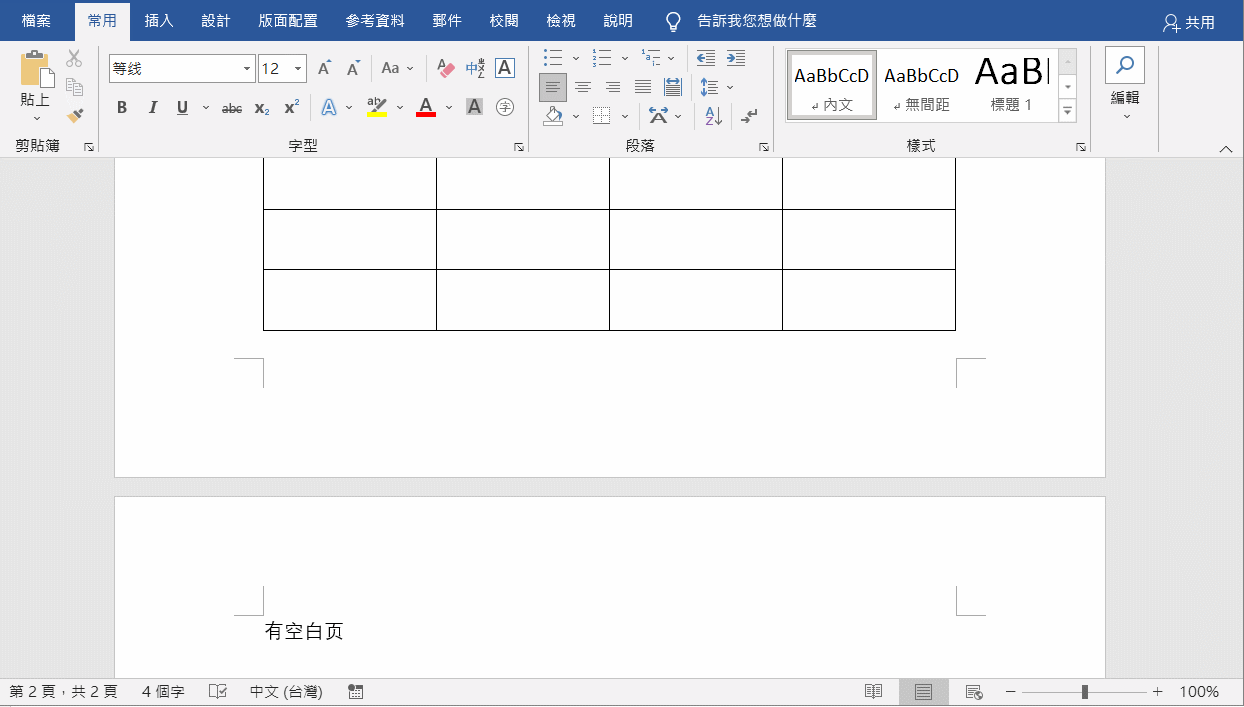1244x707 pixels.
Task: Expand the styles gallery More button
Action: point(1068,111)
